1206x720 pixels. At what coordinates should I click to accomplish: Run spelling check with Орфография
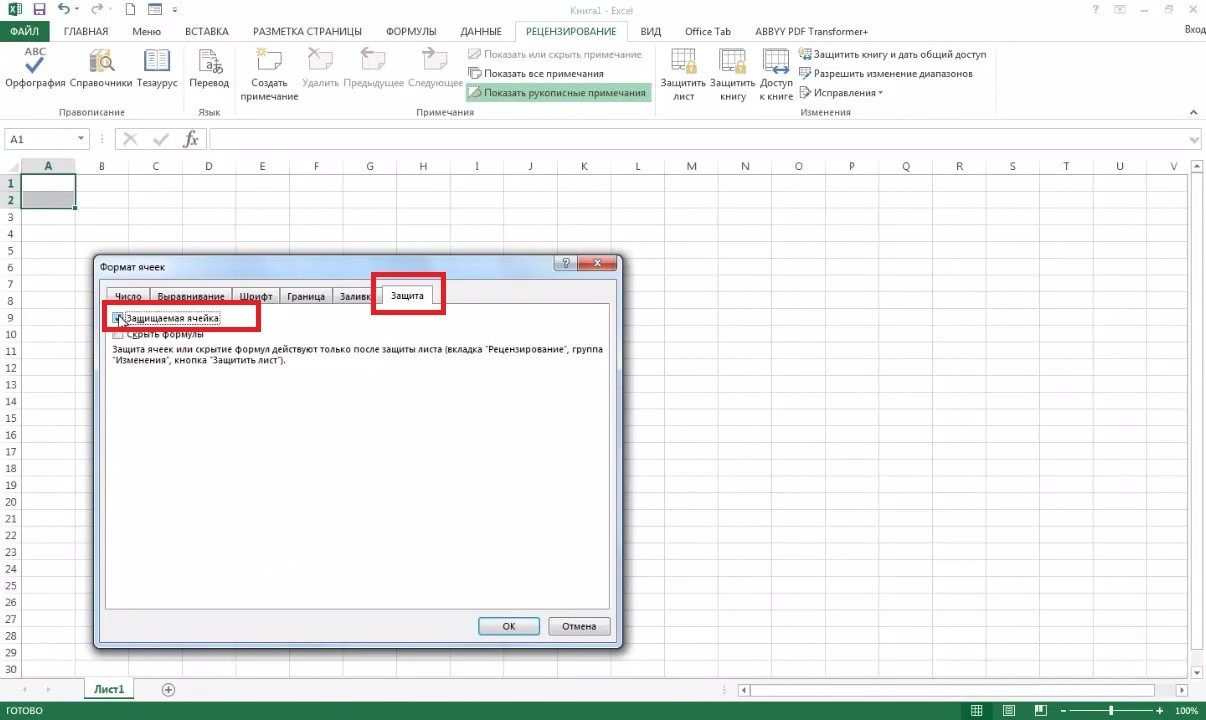(x=33, y=70)
